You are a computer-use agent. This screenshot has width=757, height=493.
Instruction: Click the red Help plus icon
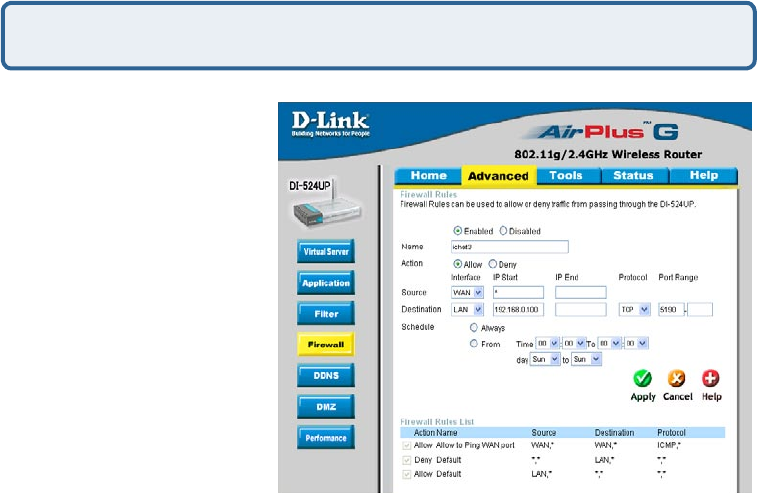click(711, 378)
